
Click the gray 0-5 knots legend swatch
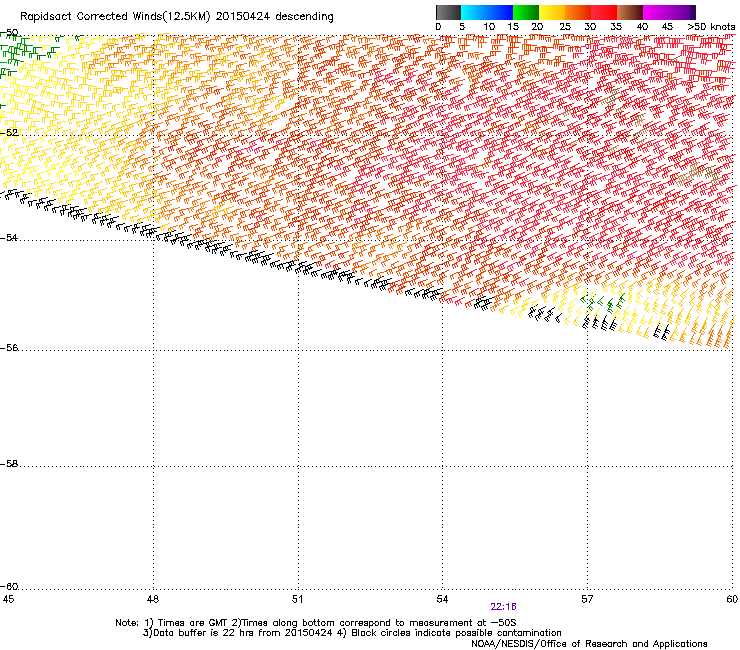tap(448, 12)
